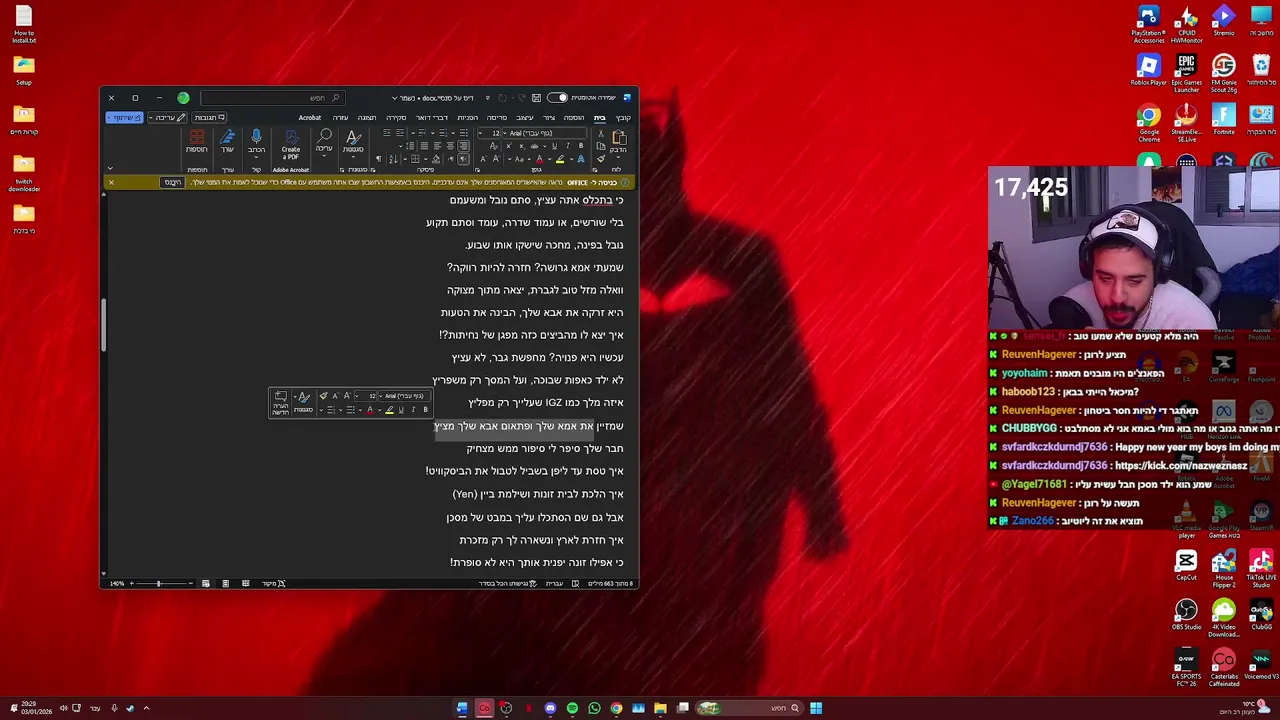Image resolution: width=1280 pixels, height=720 pixels.
Task: Click into the Word title search box
Action: pos(273,98)
